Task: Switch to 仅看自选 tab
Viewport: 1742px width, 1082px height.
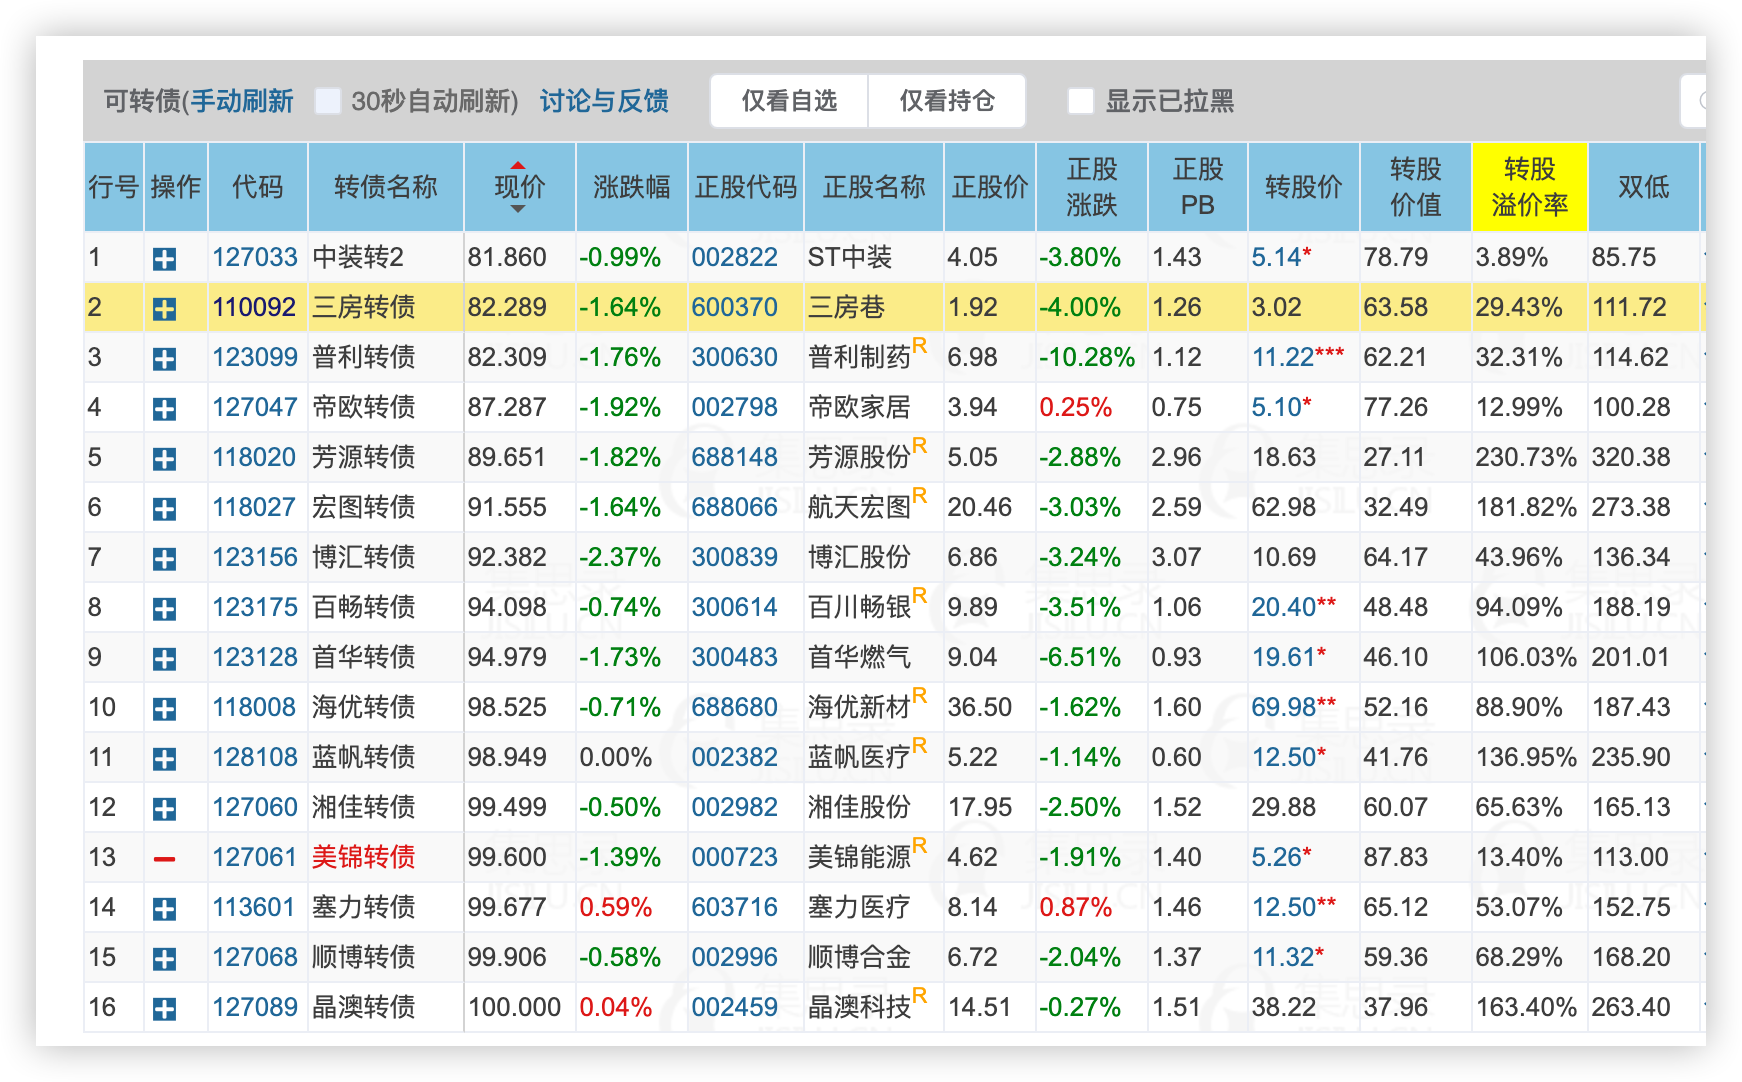Action: pos(789,101)
